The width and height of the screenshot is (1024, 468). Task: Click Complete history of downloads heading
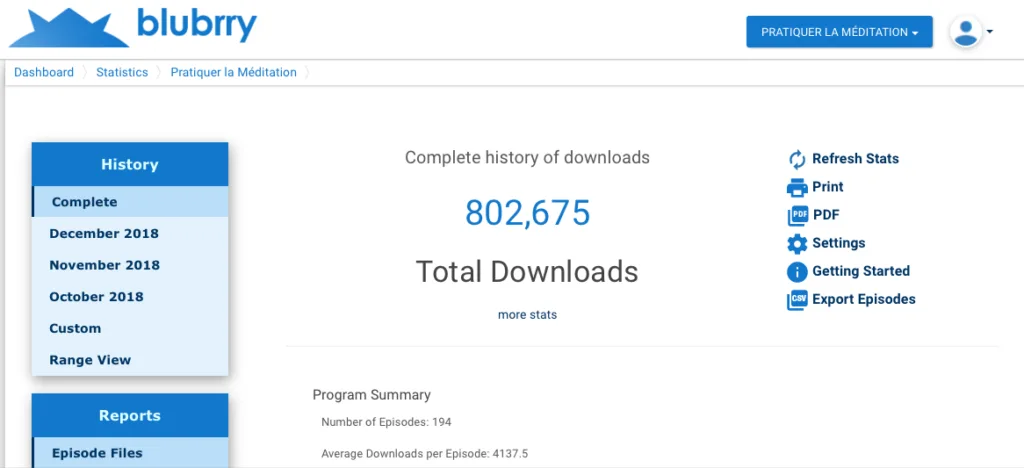pos(527,157)
